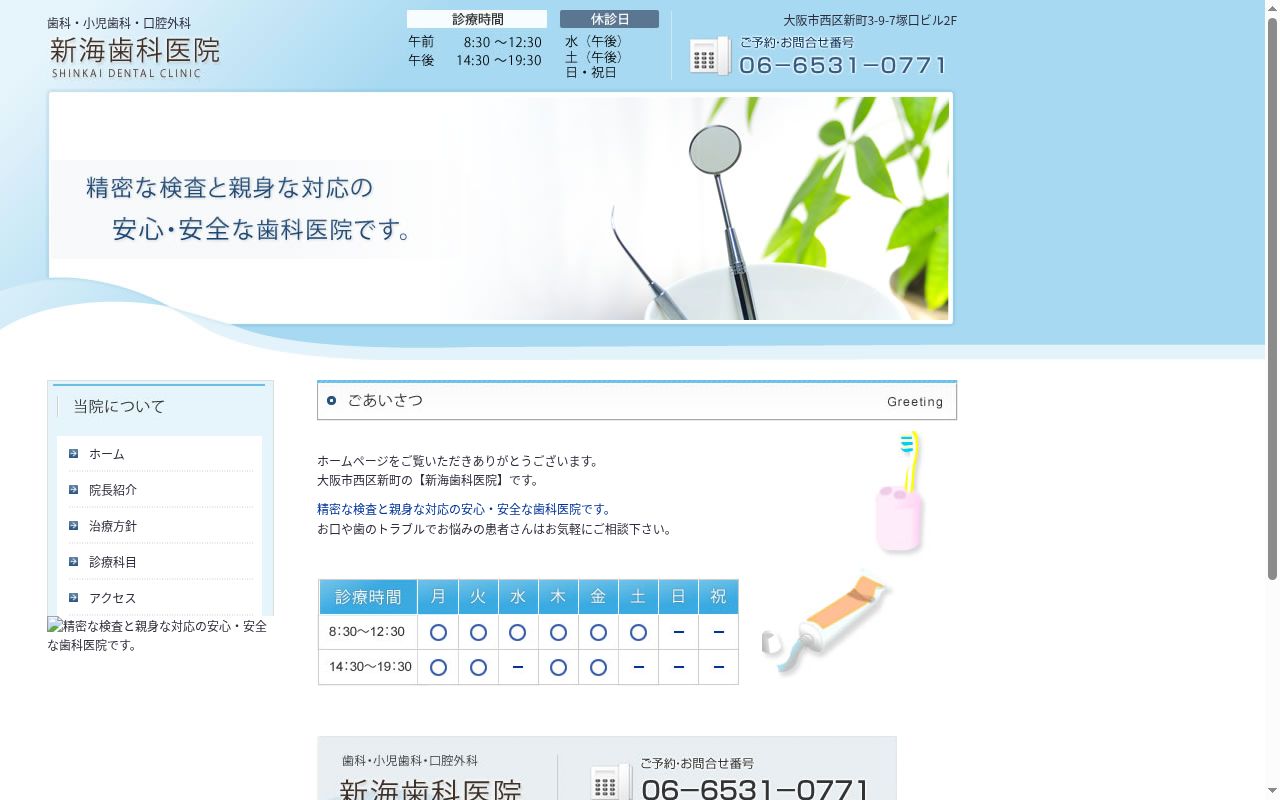Click the address 大阪市西区新町3-9-7塚口ビル2F
This screenshot has width=1280, height=800.
[870, 21]
